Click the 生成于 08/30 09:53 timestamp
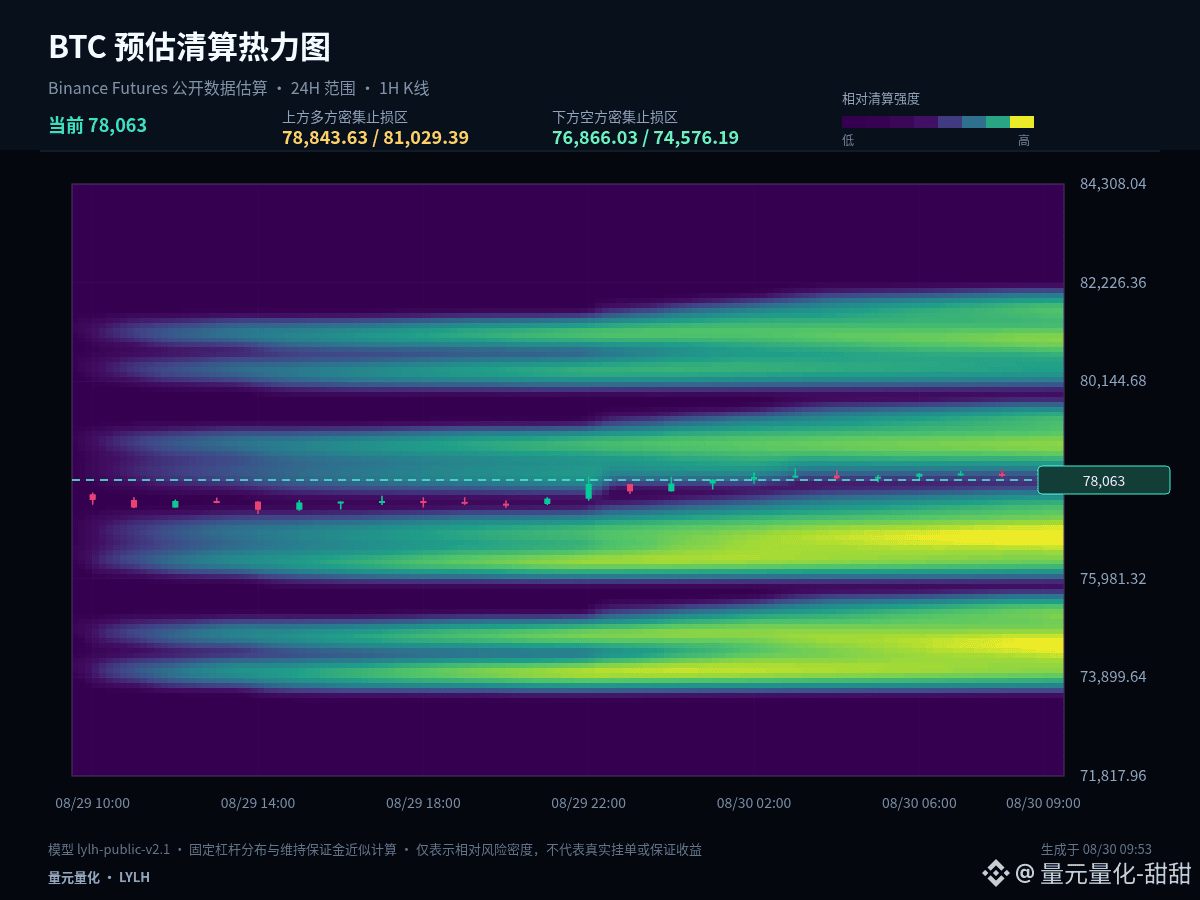Screen dimensions: 1200x900 tap(1096, 850)
